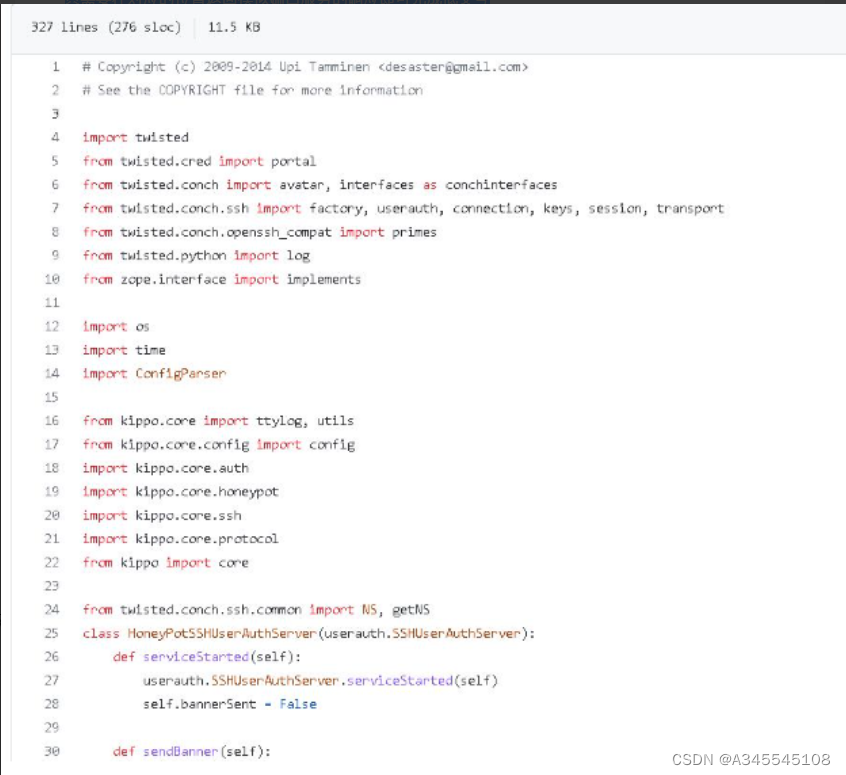
Task: Select line number 7 in the gutter
Action: (x=55, y=208)
